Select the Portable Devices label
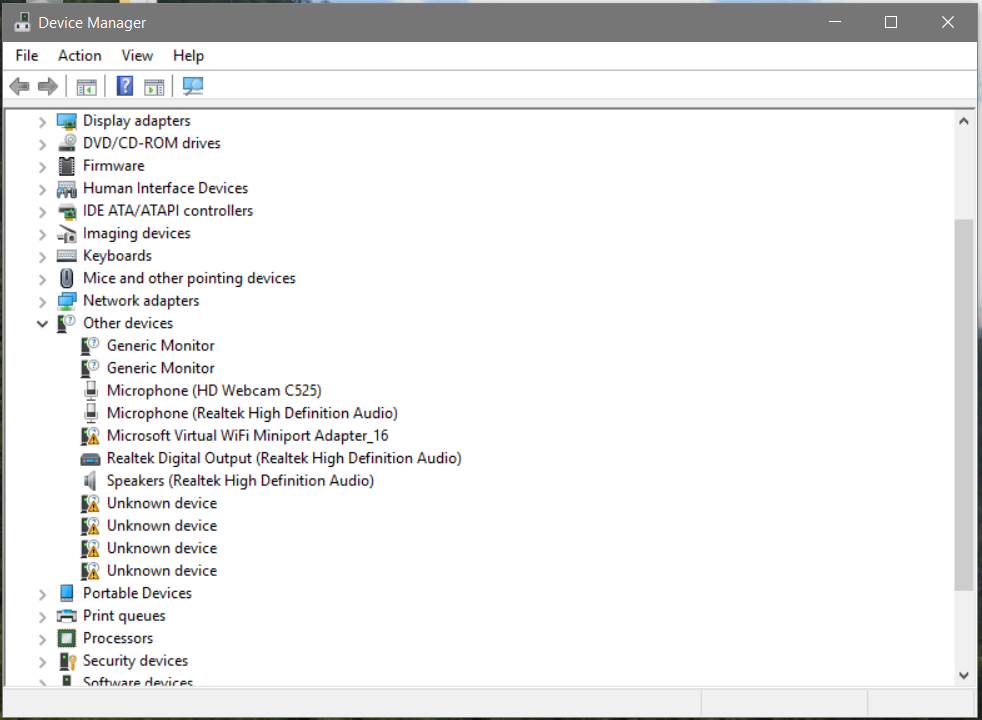This screenshot has height=720, width=982. [137, 594]
